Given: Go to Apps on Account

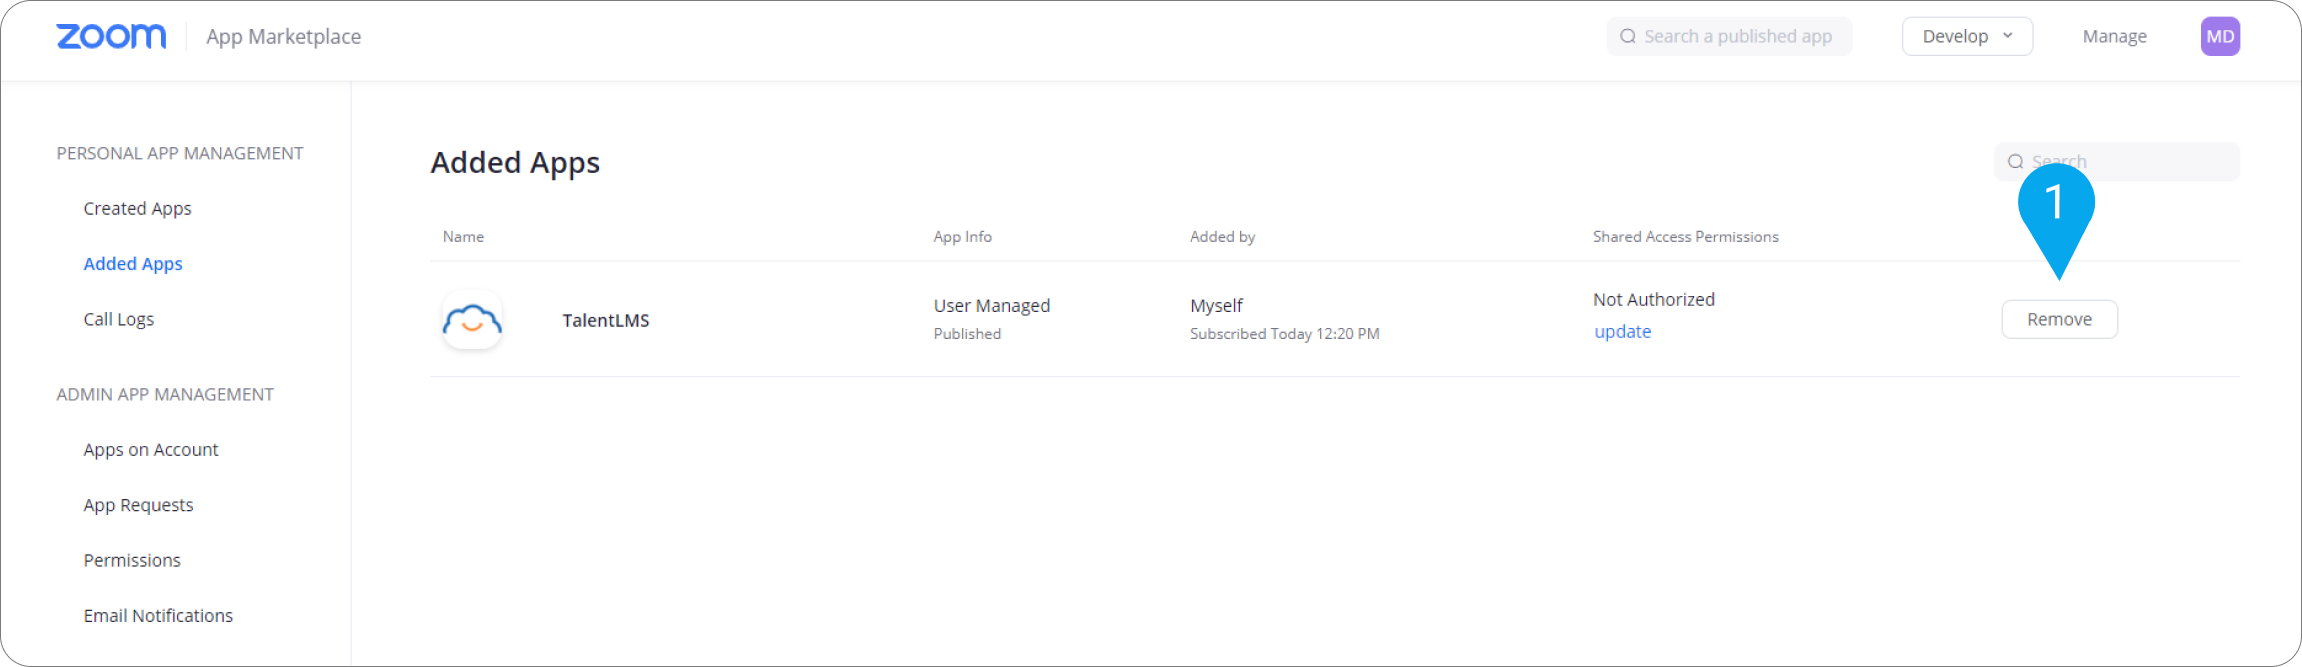Looking at the screenshot, I should point(151,450).
